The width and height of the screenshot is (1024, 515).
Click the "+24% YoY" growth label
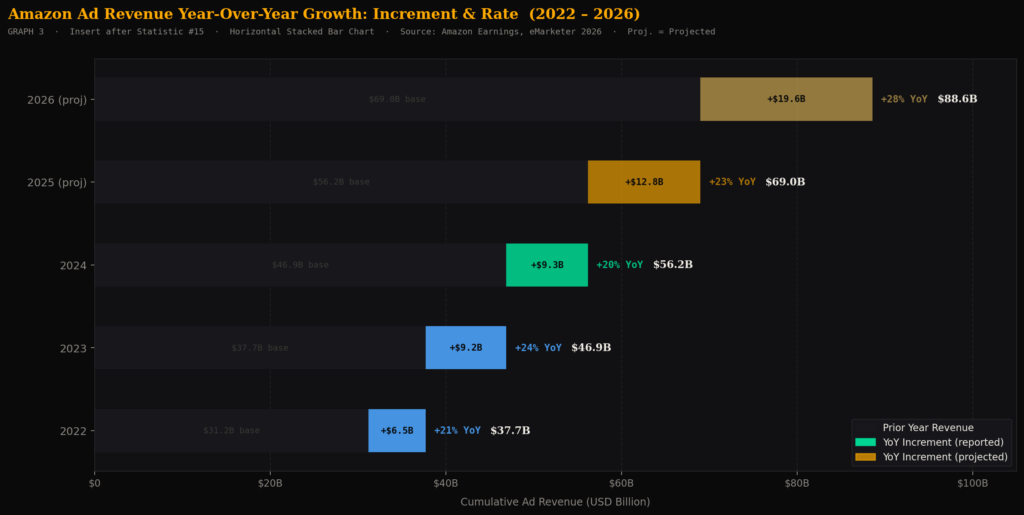(538, 348)
